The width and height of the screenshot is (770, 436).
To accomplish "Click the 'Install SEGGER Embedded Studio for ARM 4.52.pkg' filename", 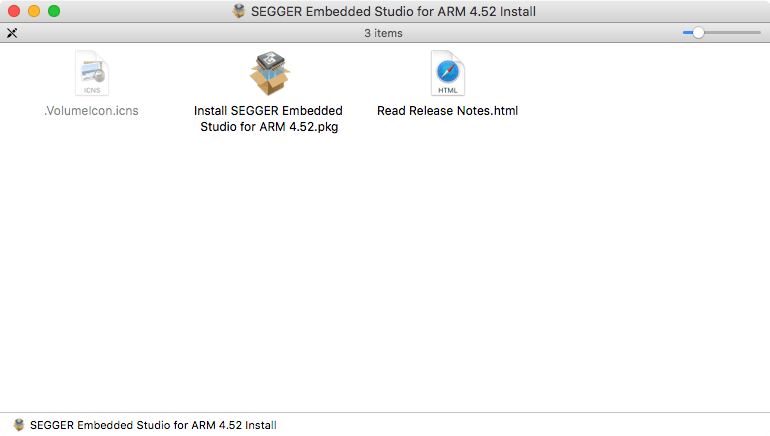I will [268, 119].
